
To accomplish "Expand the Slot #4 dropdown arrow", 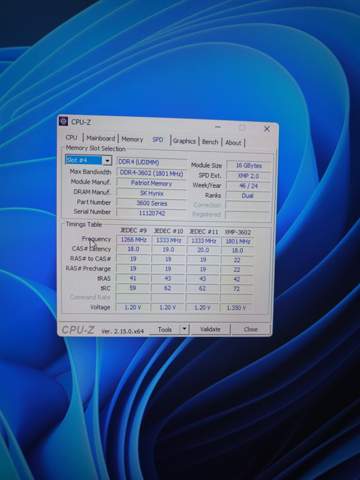I will 107,161.
